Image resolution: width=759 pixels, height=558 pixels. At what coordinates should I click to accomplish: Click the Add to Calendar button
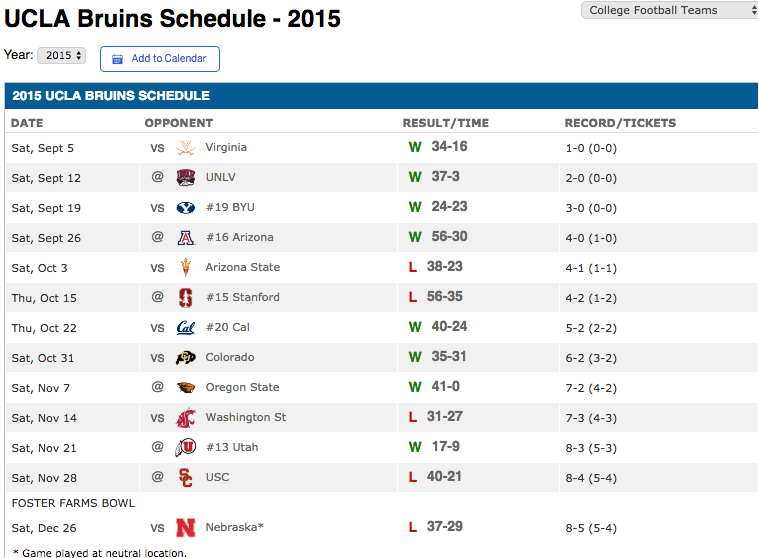(160, 59)
